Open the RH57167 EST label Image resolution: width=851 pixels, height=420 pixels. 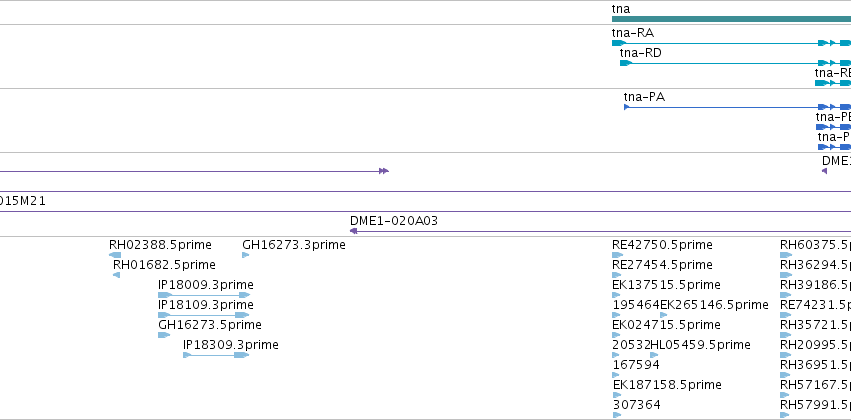coord(815,385)
